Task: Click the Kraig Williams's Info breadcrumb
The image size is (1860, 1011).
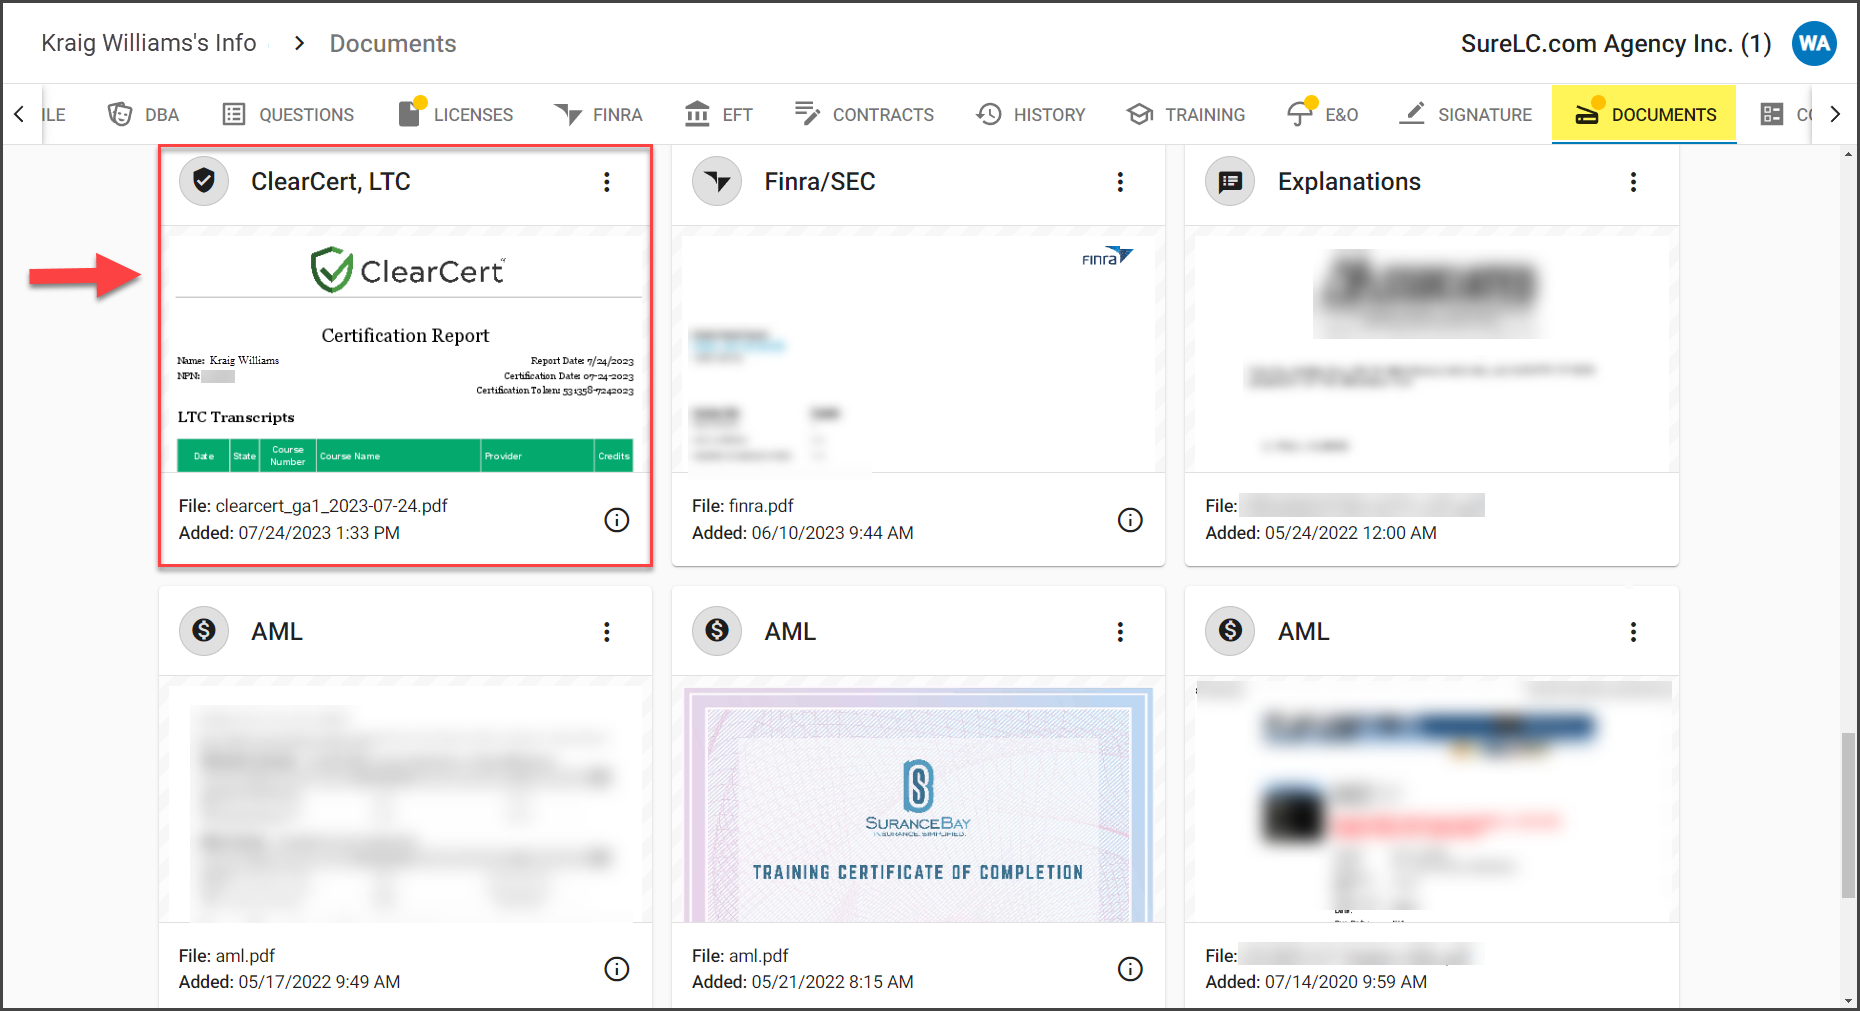Action: point(149,43)
